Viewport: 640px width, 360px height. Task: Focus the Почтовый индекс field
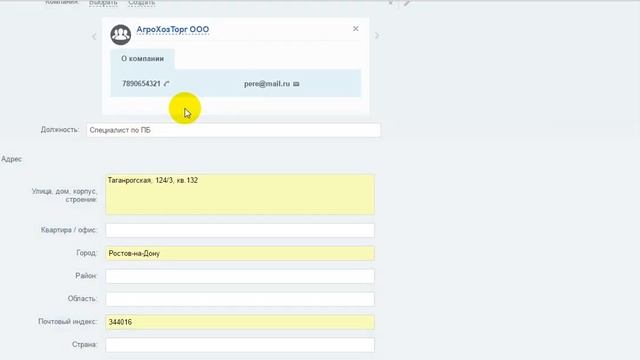tap(240, 322)
